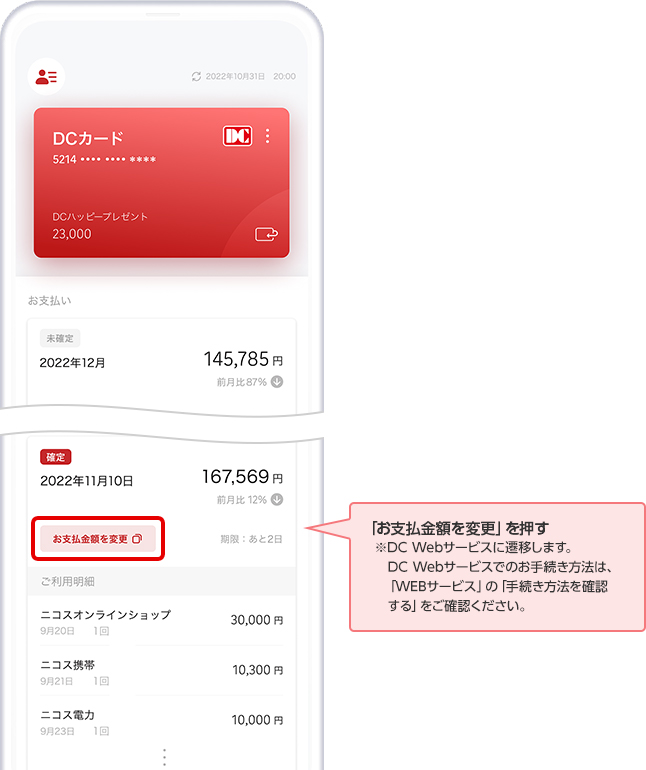Tap the external link icon in お支払金額を変更

pyautogui.click(x=137, y=539)
